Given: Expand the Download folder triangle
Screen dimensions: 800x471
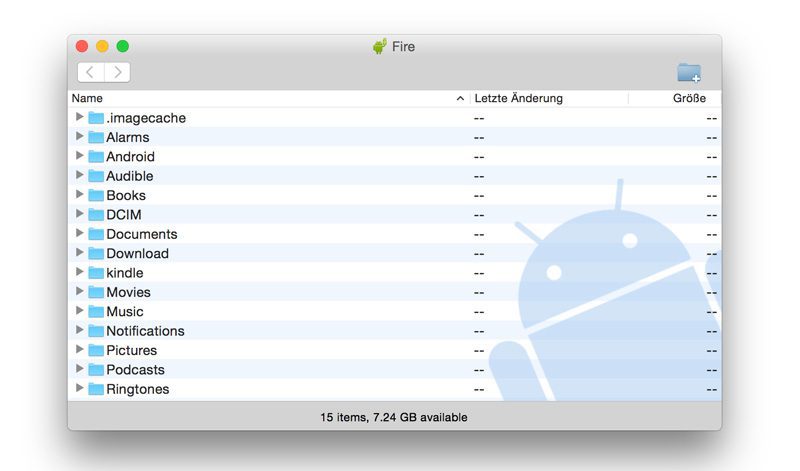Looking at the screenshot, I should (79, 253).
